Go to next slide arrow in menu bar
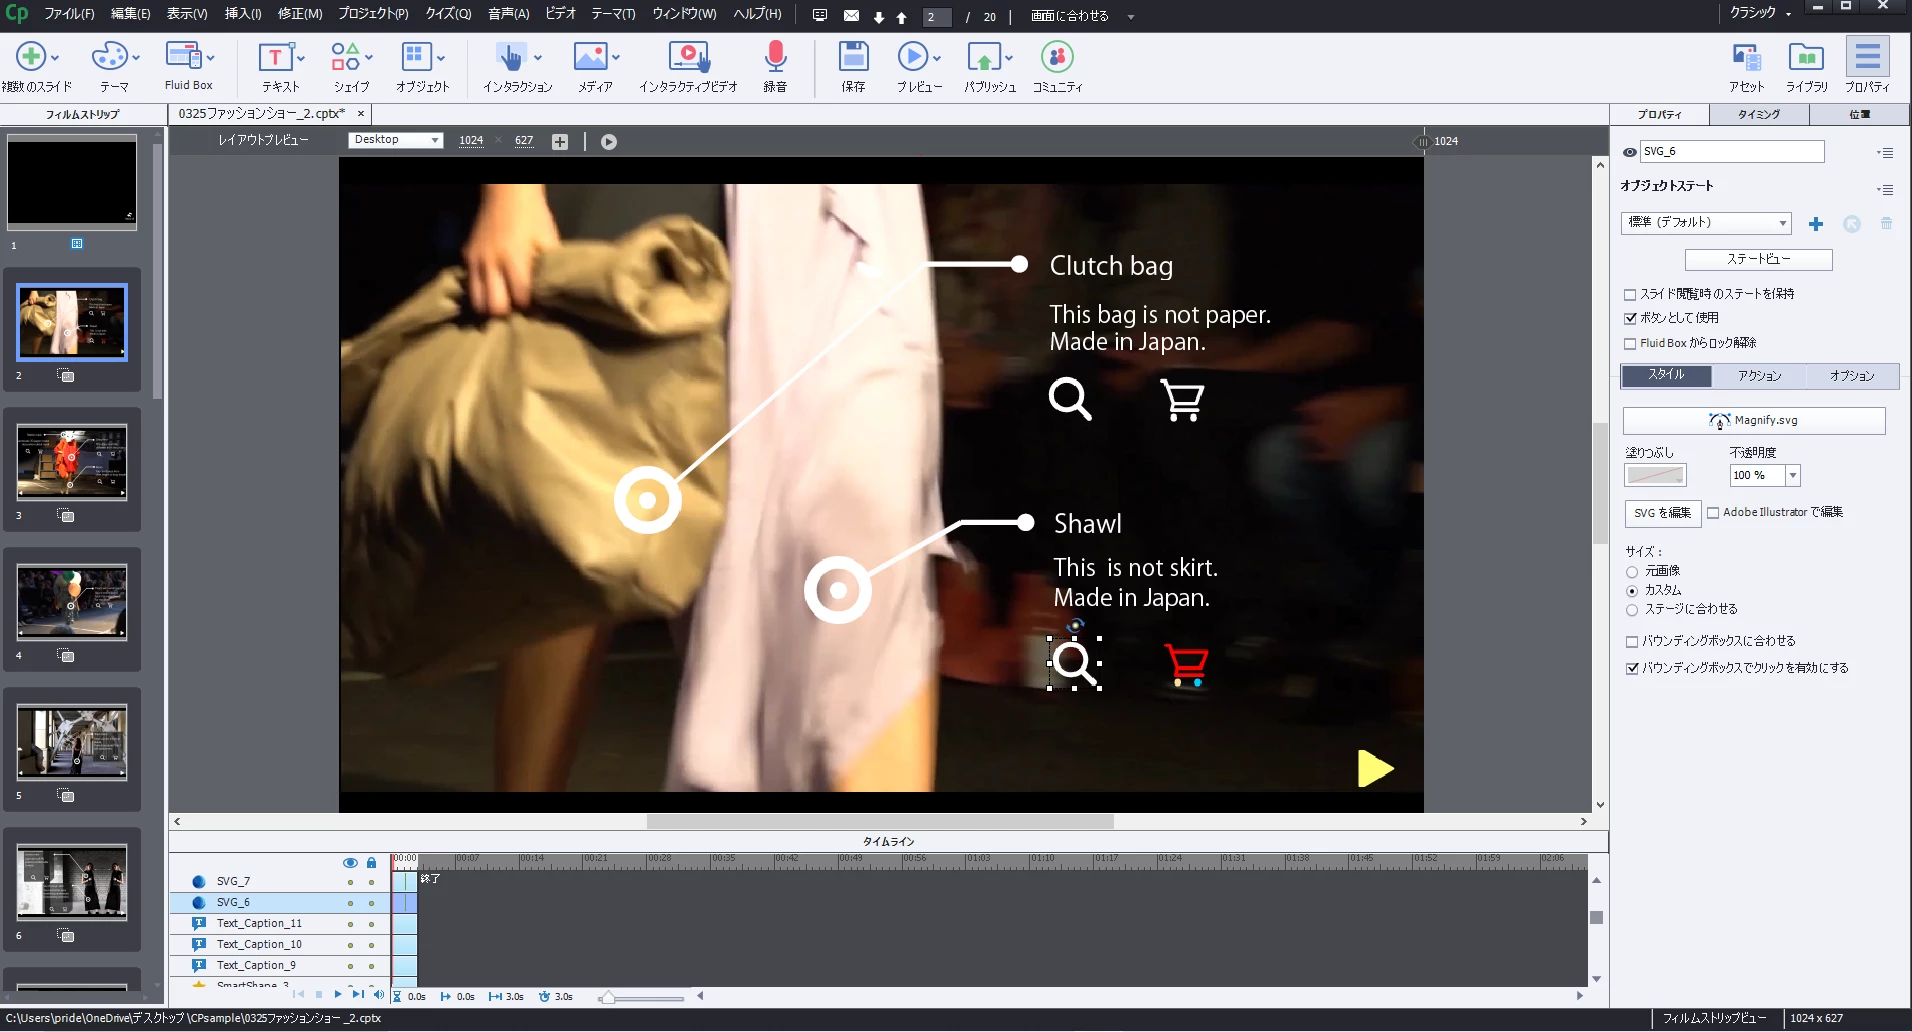This screenshot has width=1912, height=1032. (x=879, y=17)
